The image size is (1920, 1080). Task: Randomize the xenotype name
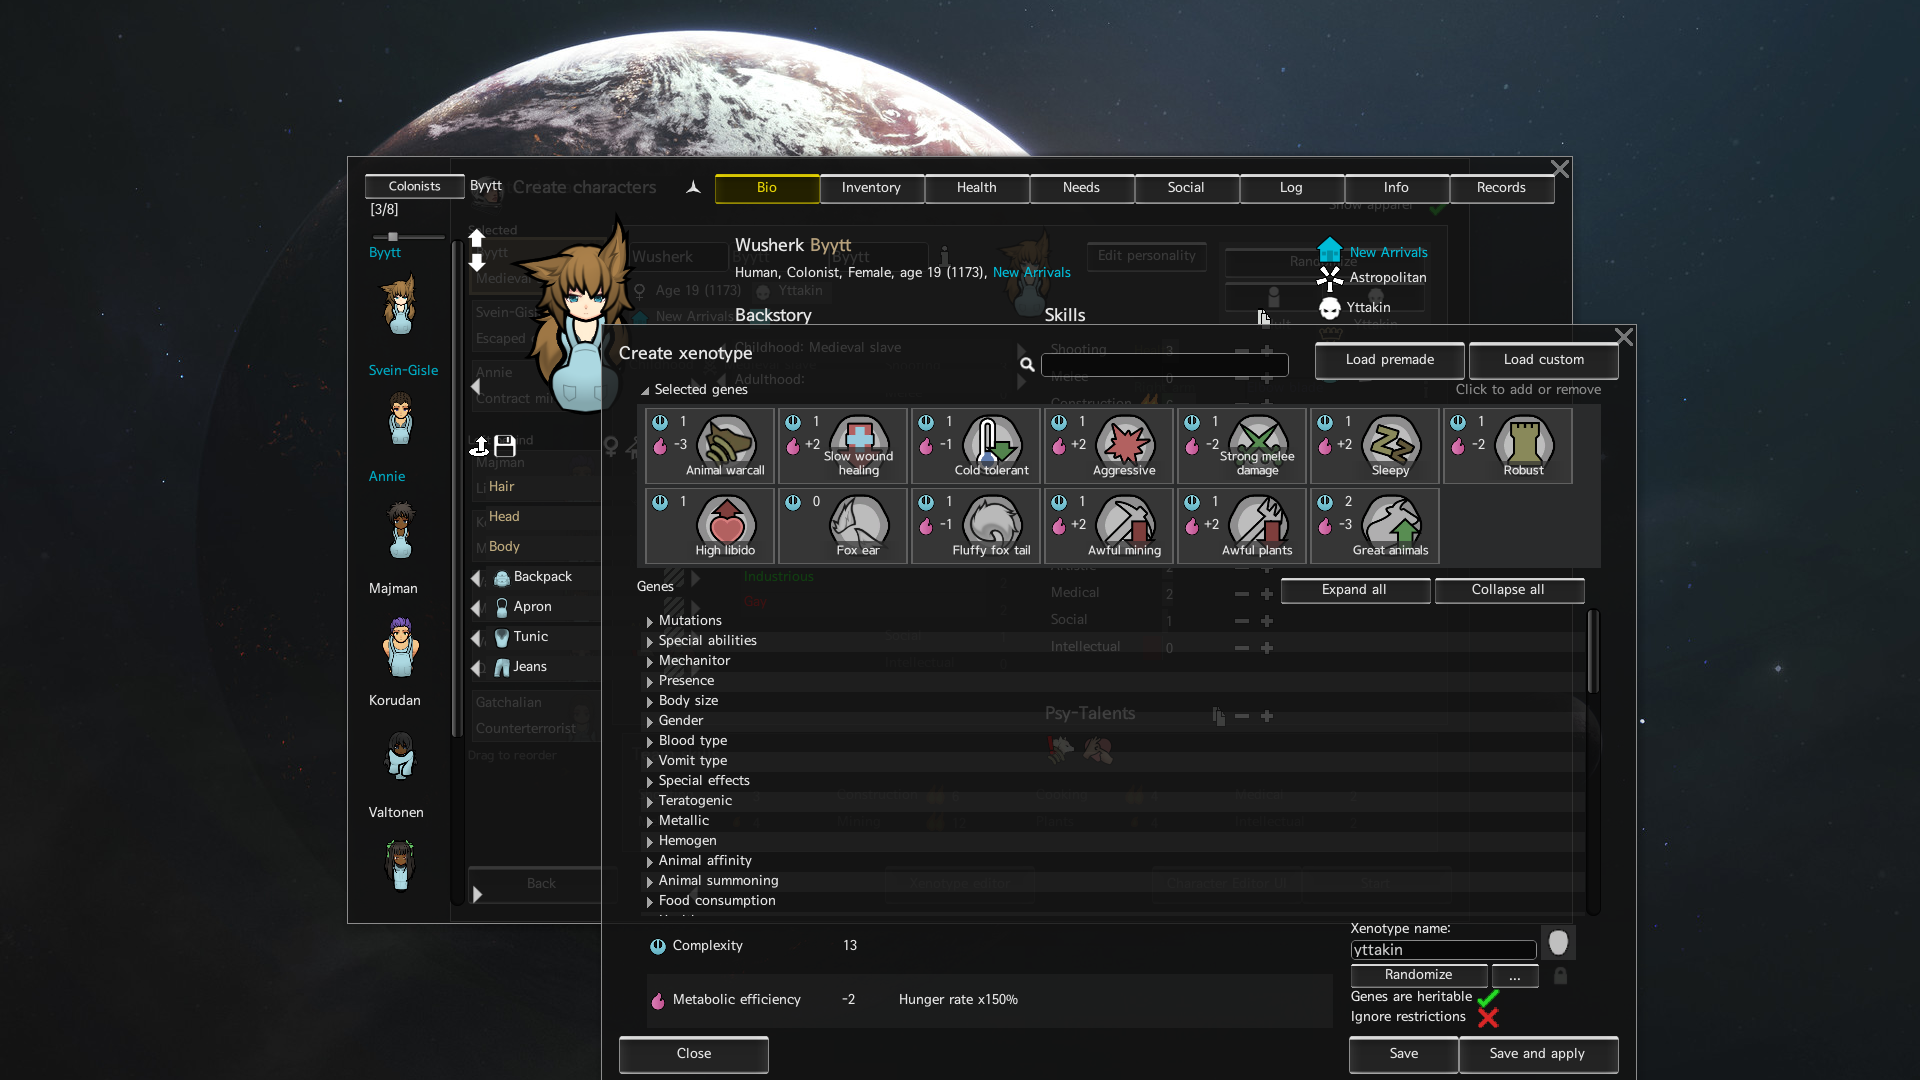pos(1419,975)
